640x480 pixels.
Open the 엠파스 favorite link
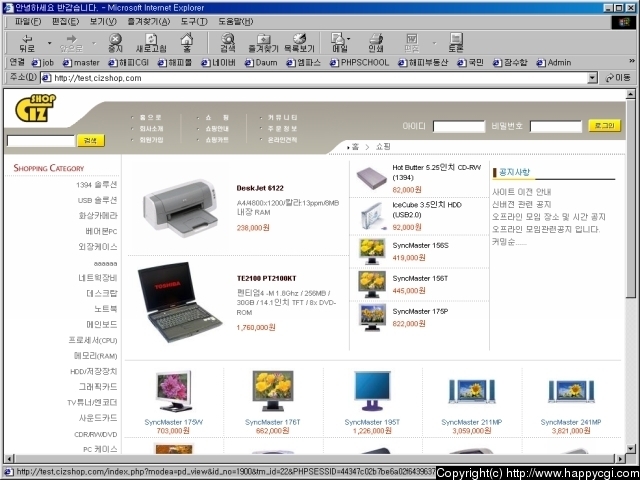click(303, 62)
